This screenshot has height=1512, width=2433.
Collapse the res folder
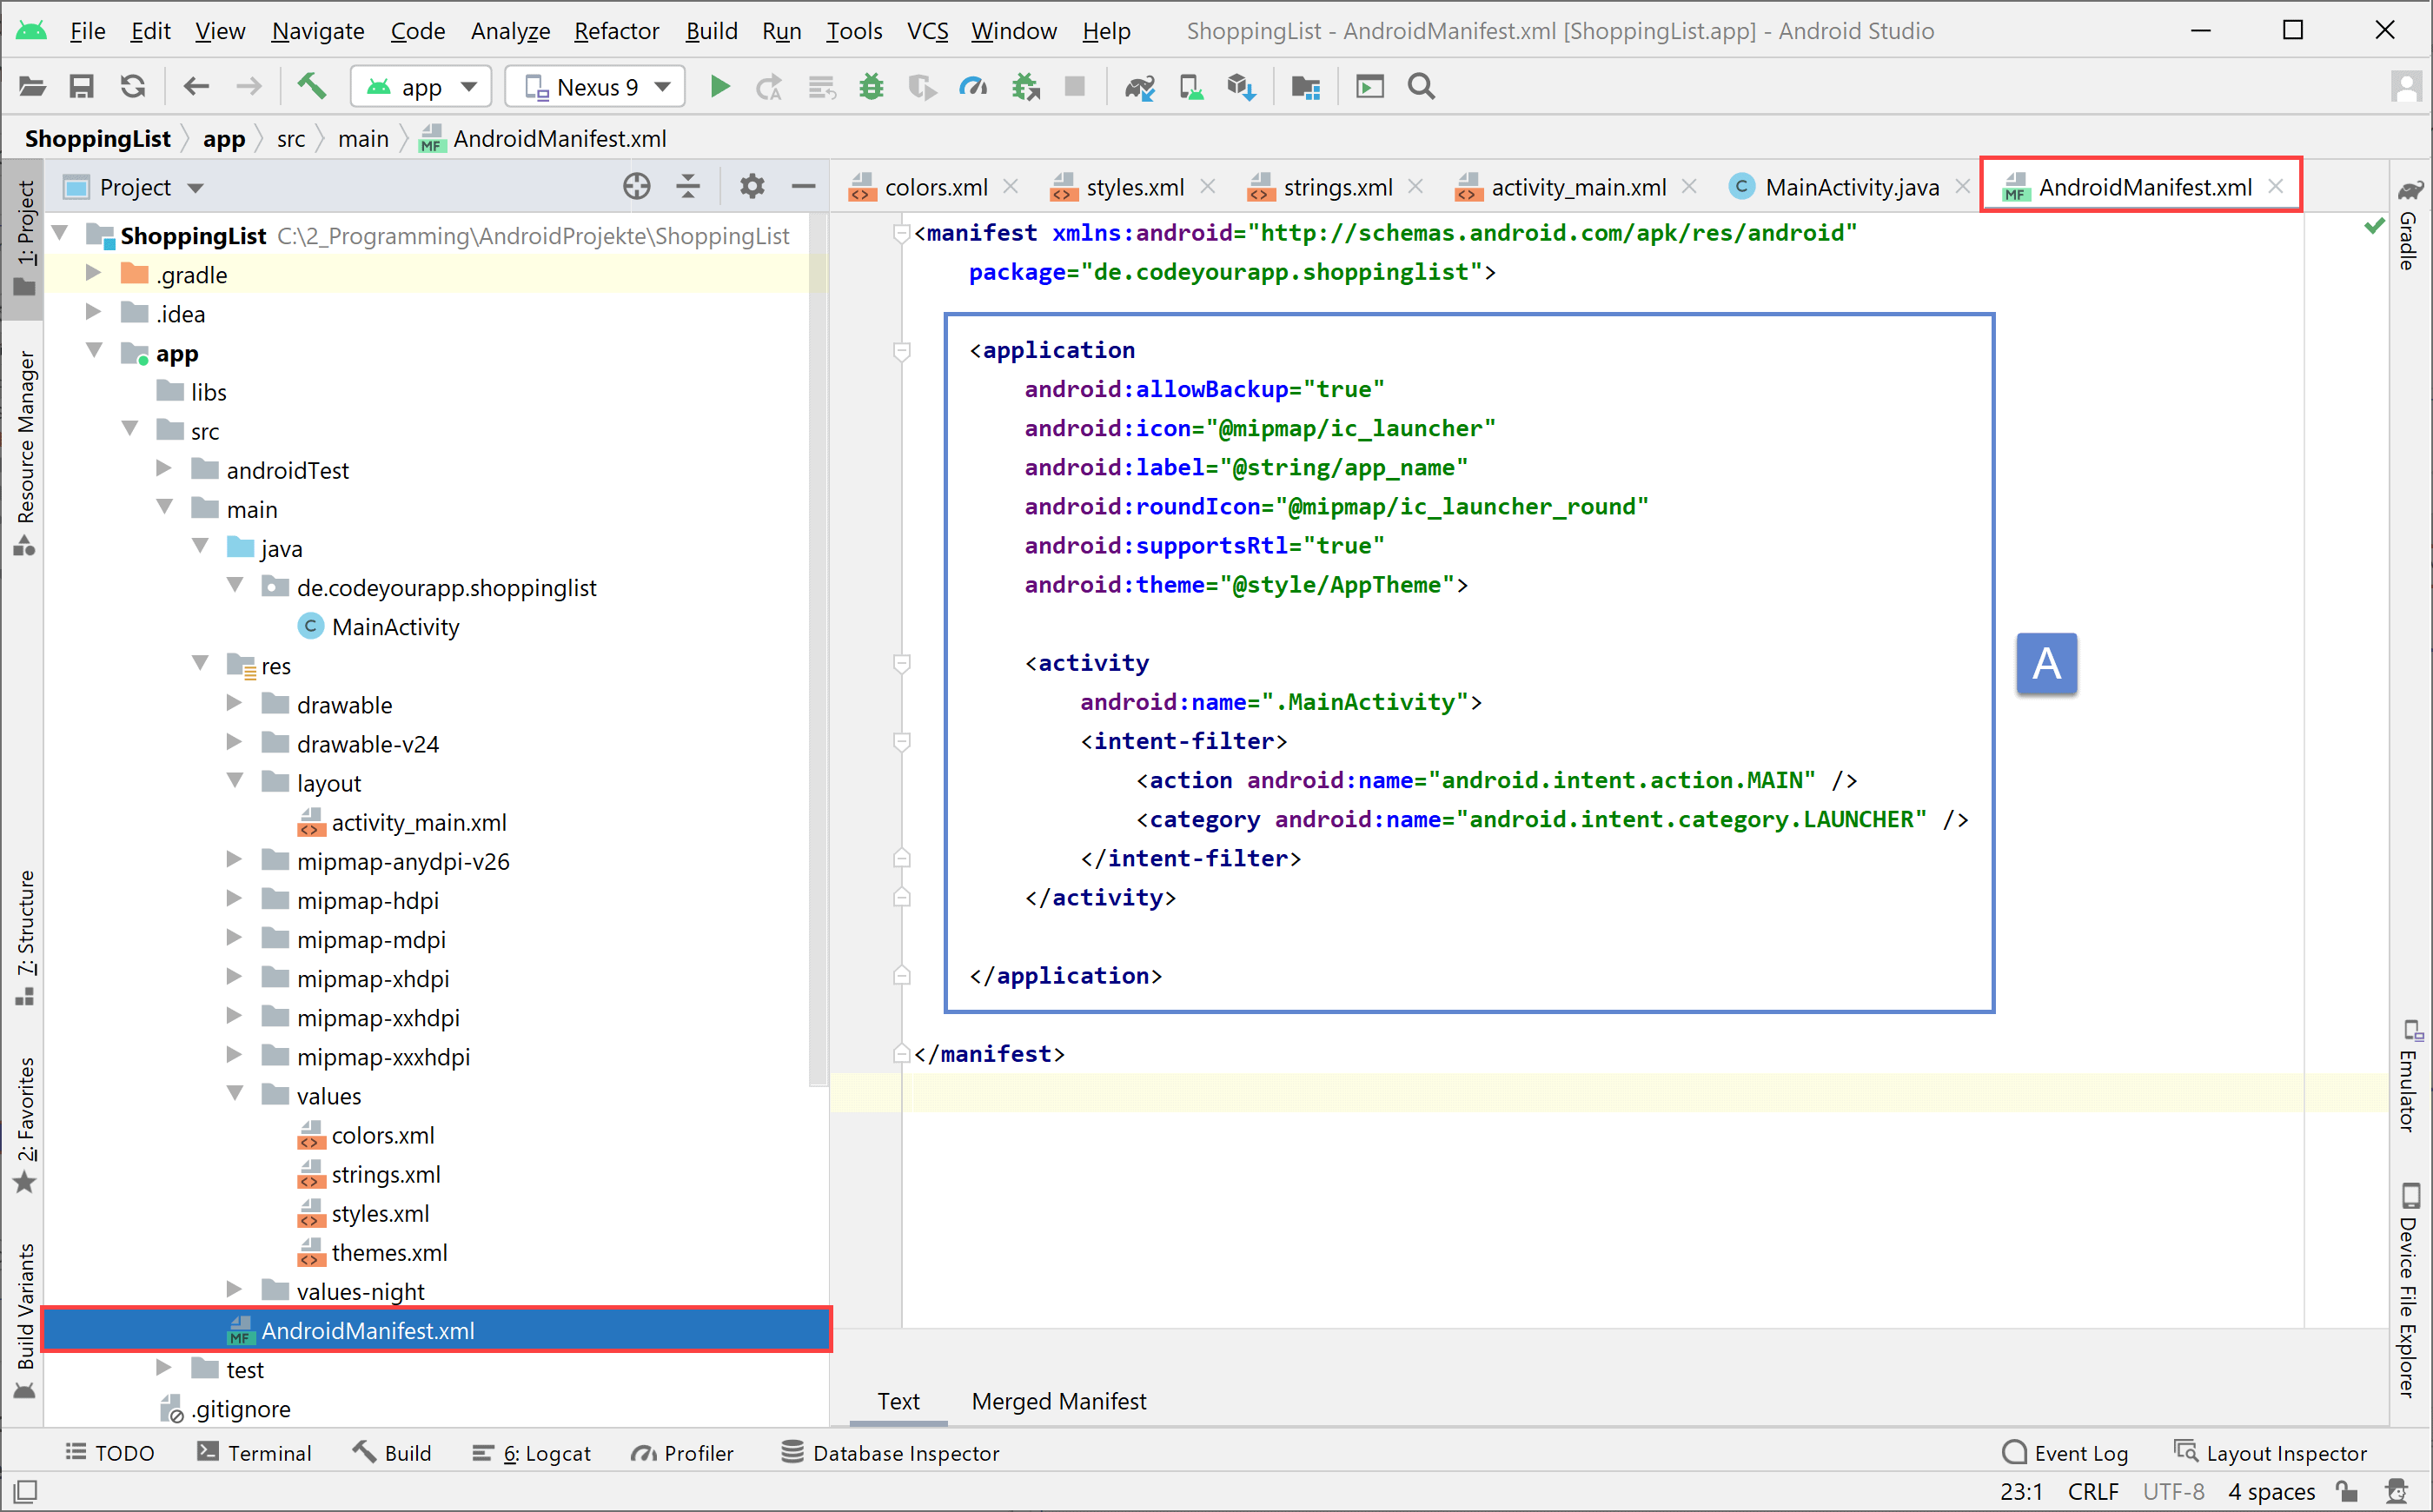[200, 664]
